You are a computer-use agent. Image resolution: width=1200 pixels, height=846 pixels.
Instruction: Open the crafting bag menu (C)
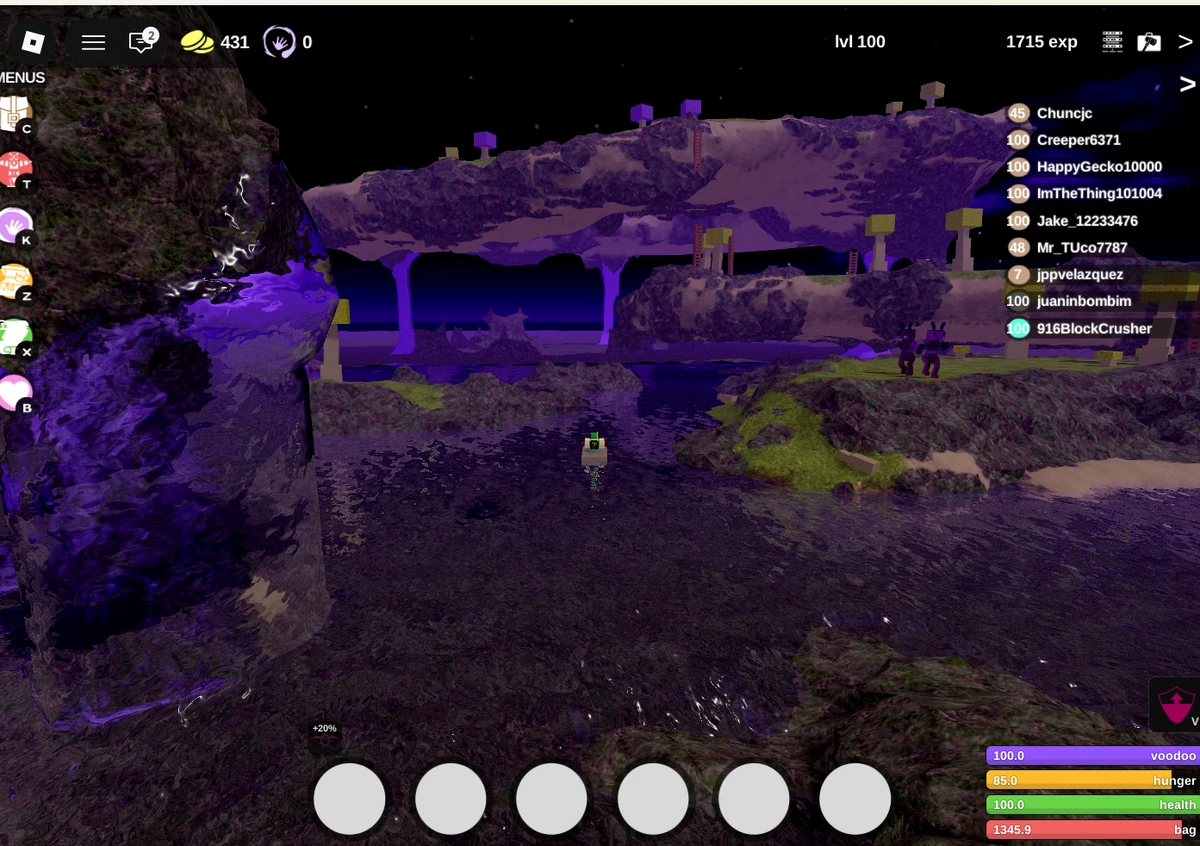click(x=15, y=116)
